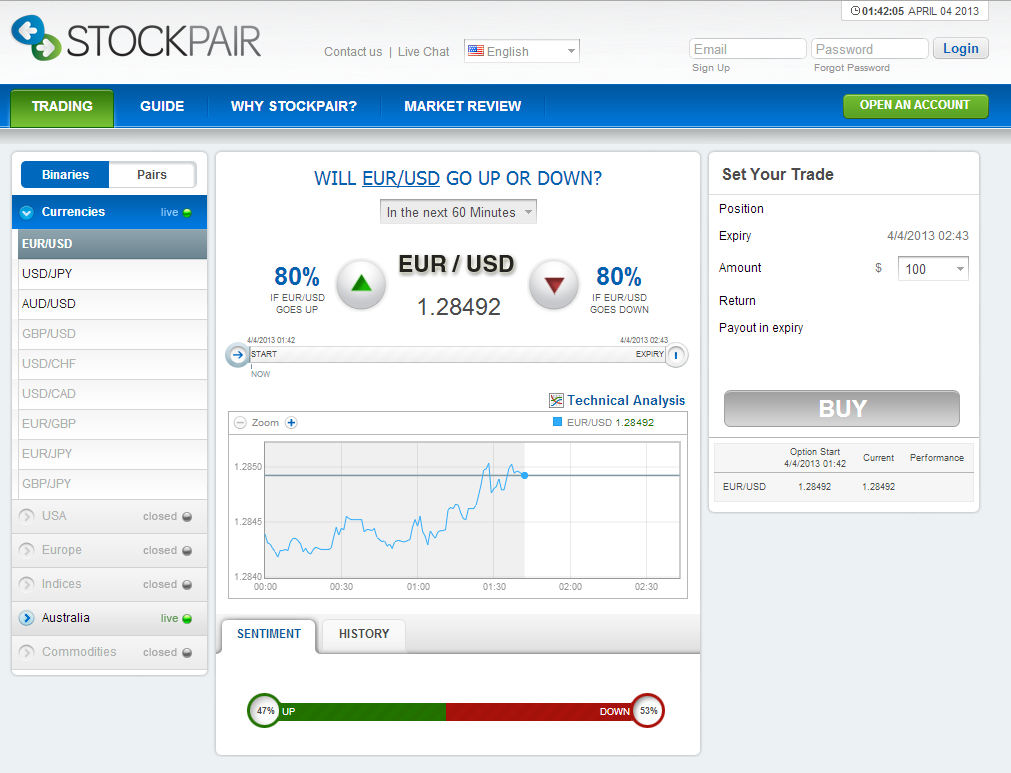The width and height of the screenshot is (1011, 773).
Task: Click the EUR/USD blue legend square
Action: point(558,422)
